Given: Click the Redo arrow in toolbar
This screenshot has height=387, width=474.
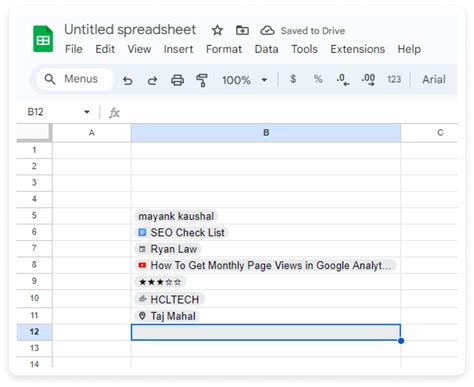Looking at the screenshot, I should click(x=152, y=80).
